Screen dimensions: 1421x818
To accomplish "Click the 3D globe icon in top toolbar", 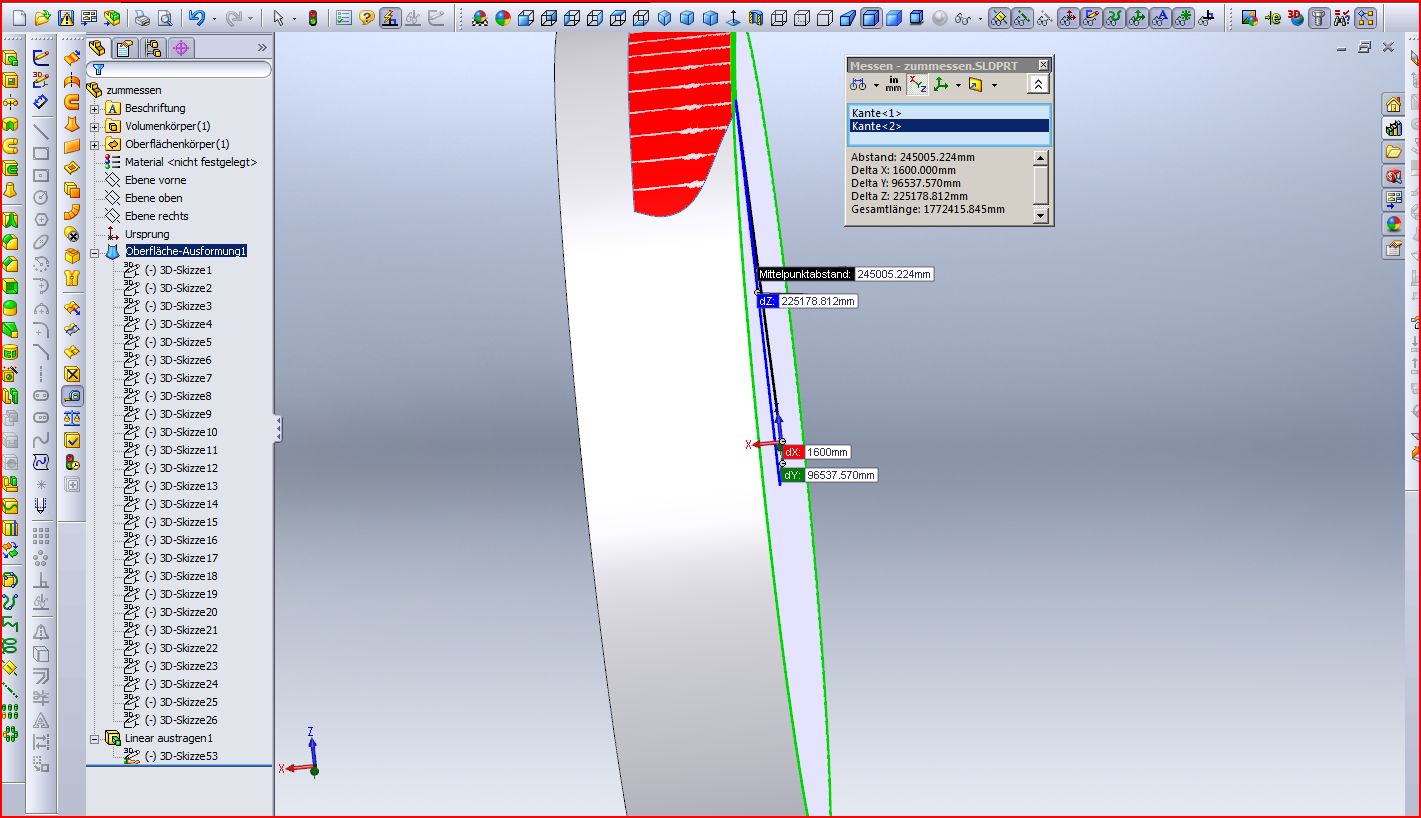I will click(x=1295, y=18).
